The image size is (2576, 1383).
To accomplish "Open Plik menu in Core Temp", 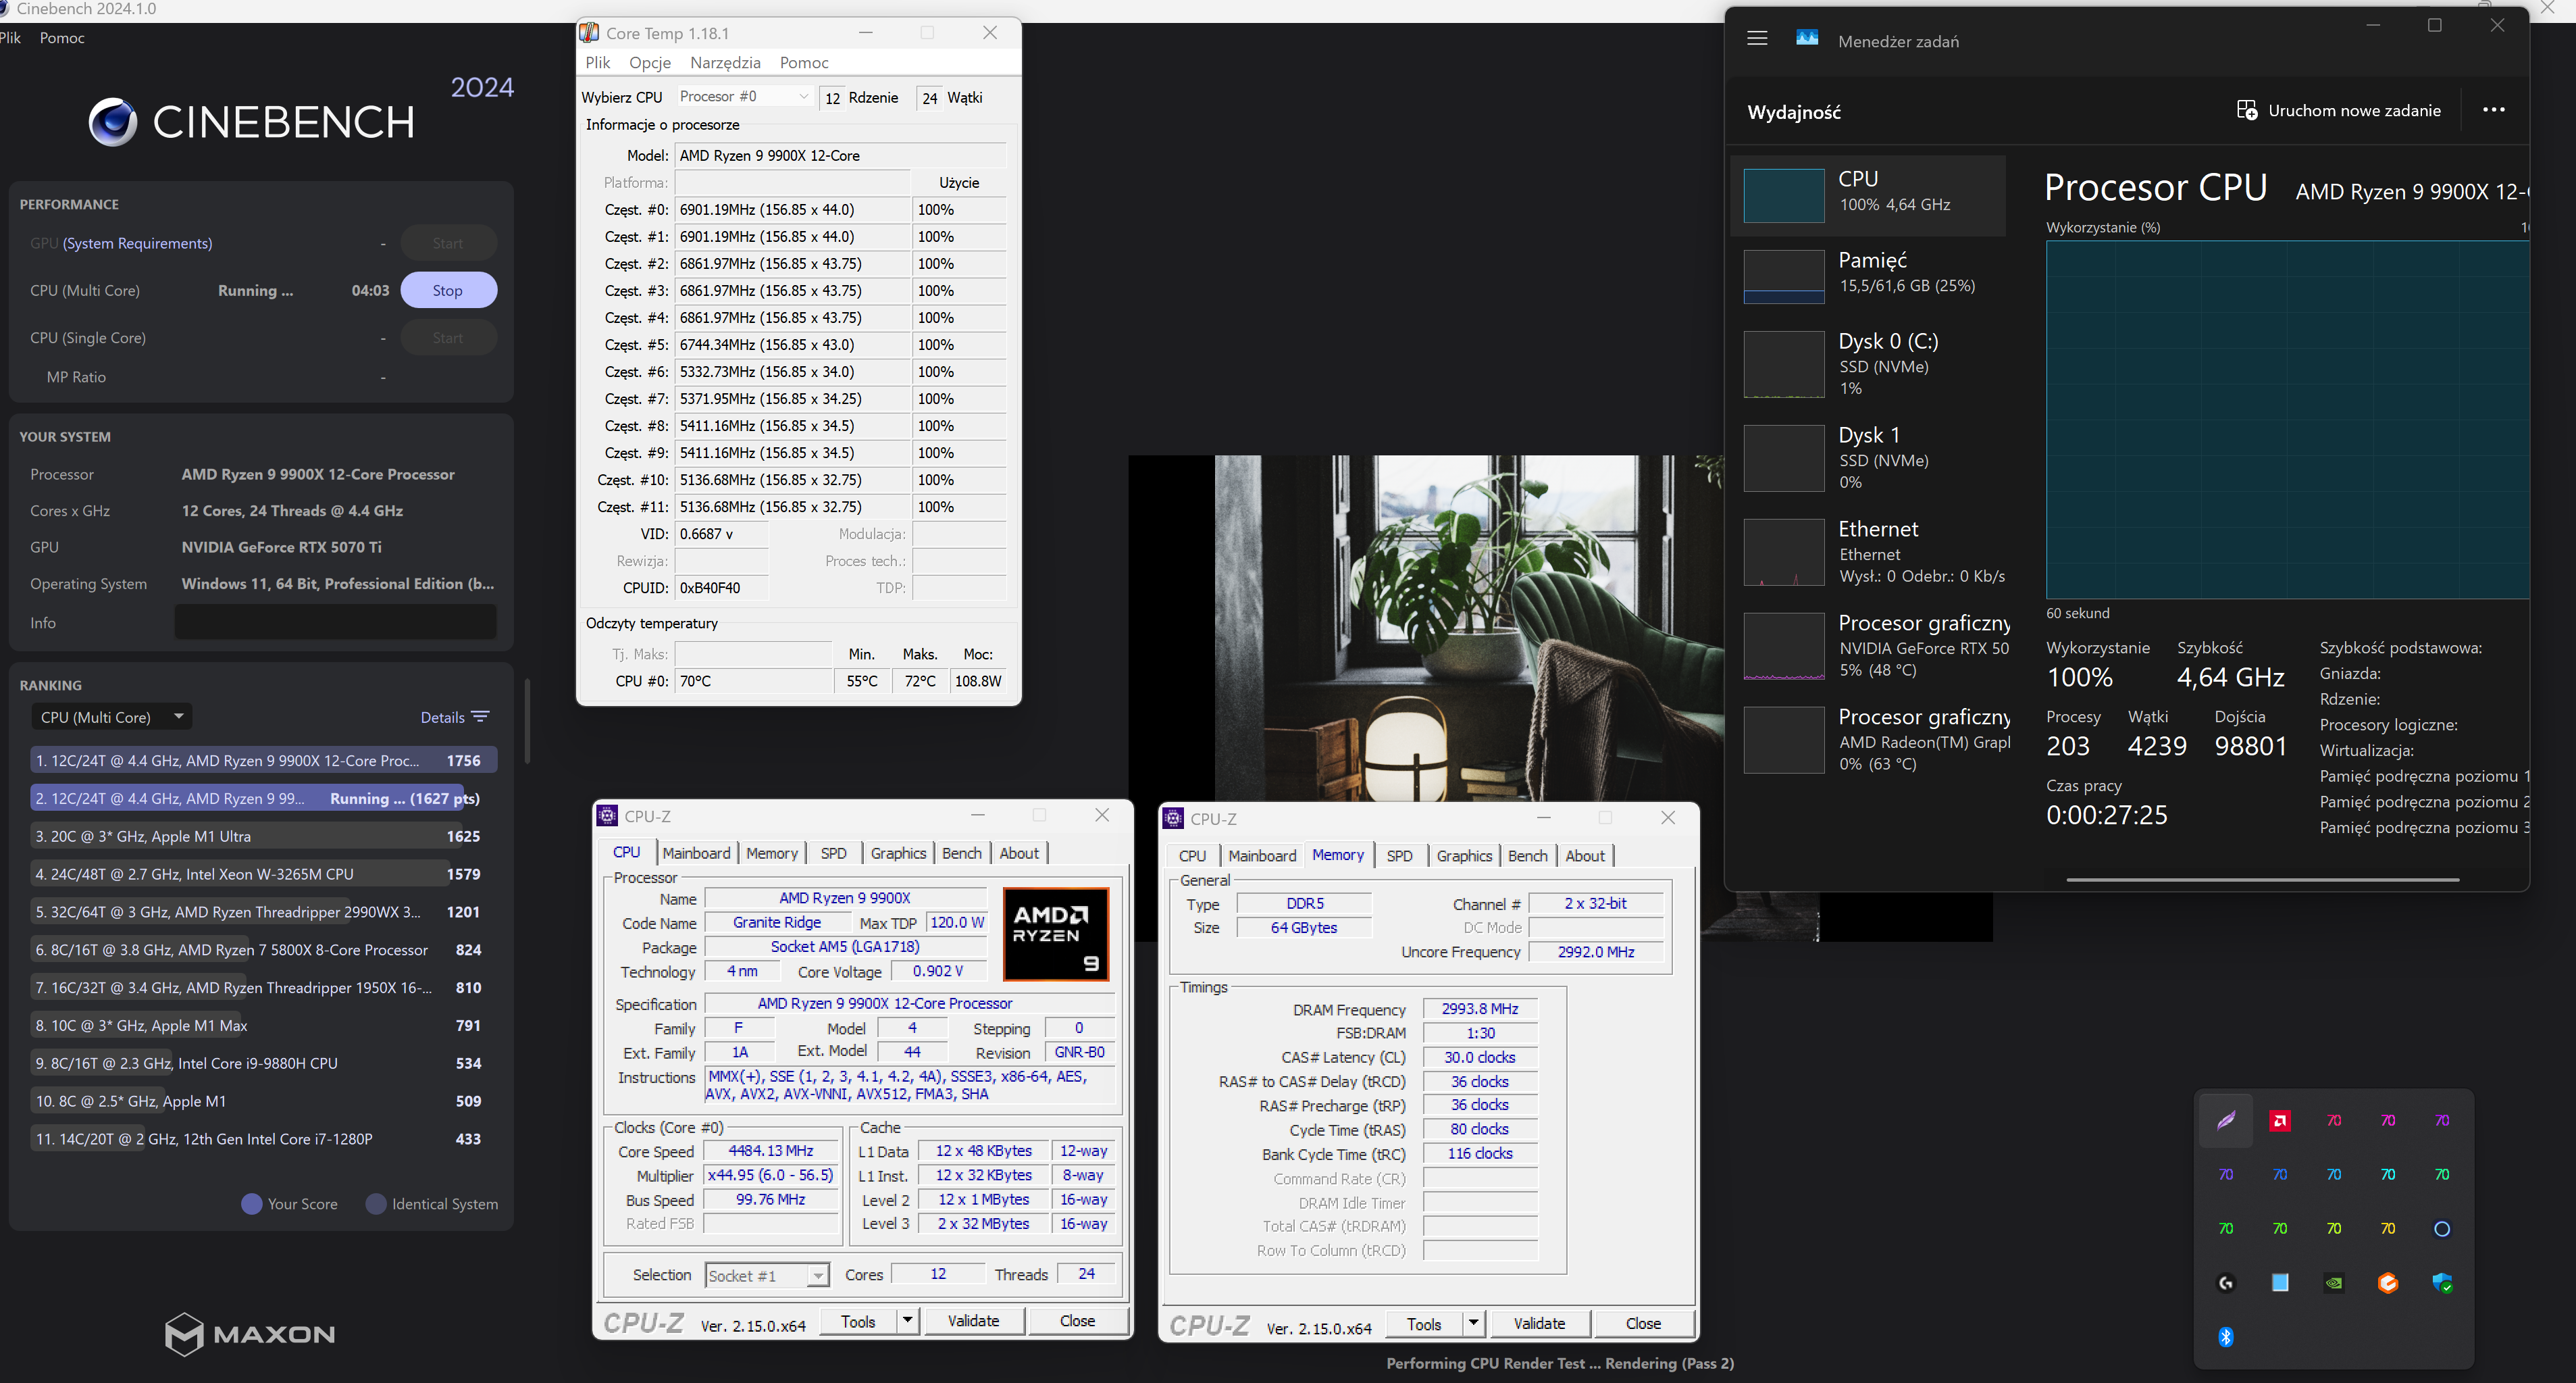I will point(598,62).
